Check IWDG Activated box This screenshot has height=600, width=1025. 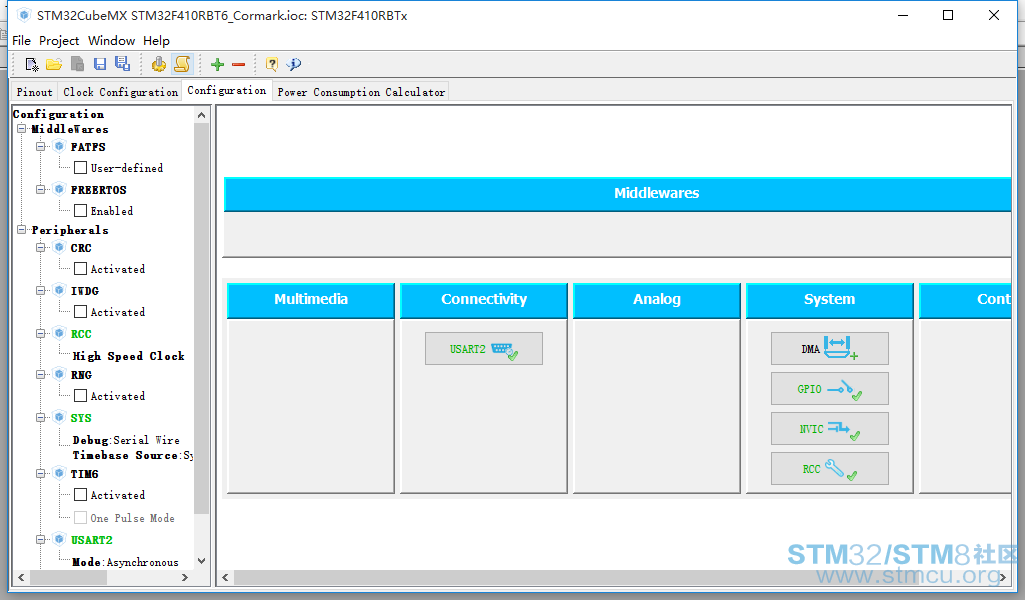click(x=80, y=312)
